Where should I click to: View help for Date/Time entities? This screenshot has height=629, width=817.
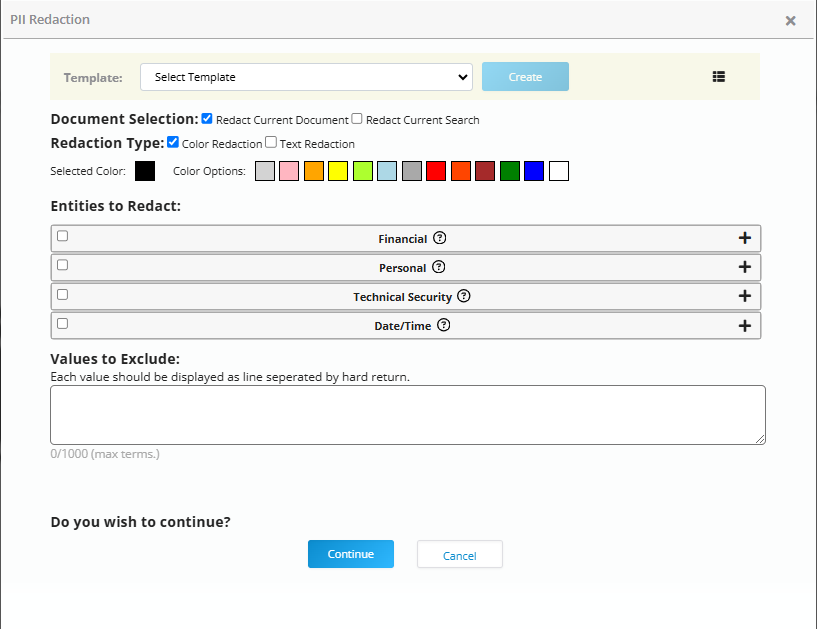(x=443, y=325)
